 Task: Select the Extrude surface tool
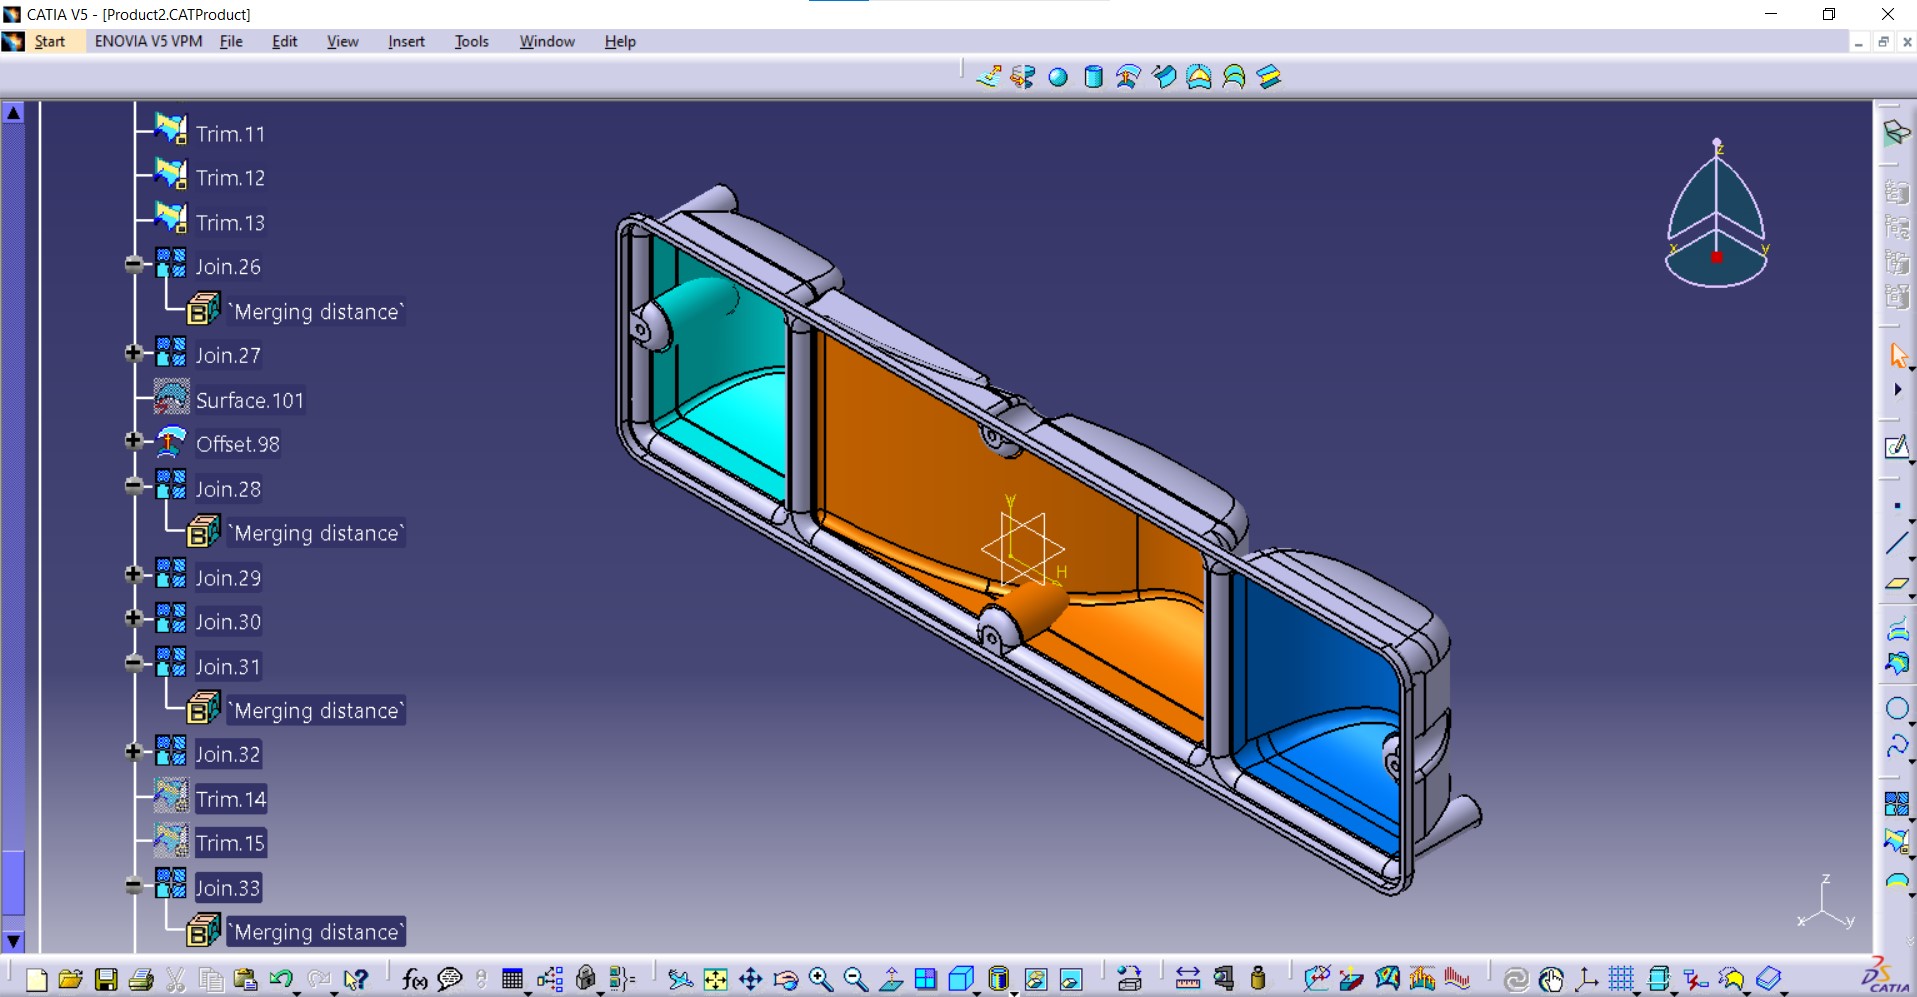[x=988, y=77]
